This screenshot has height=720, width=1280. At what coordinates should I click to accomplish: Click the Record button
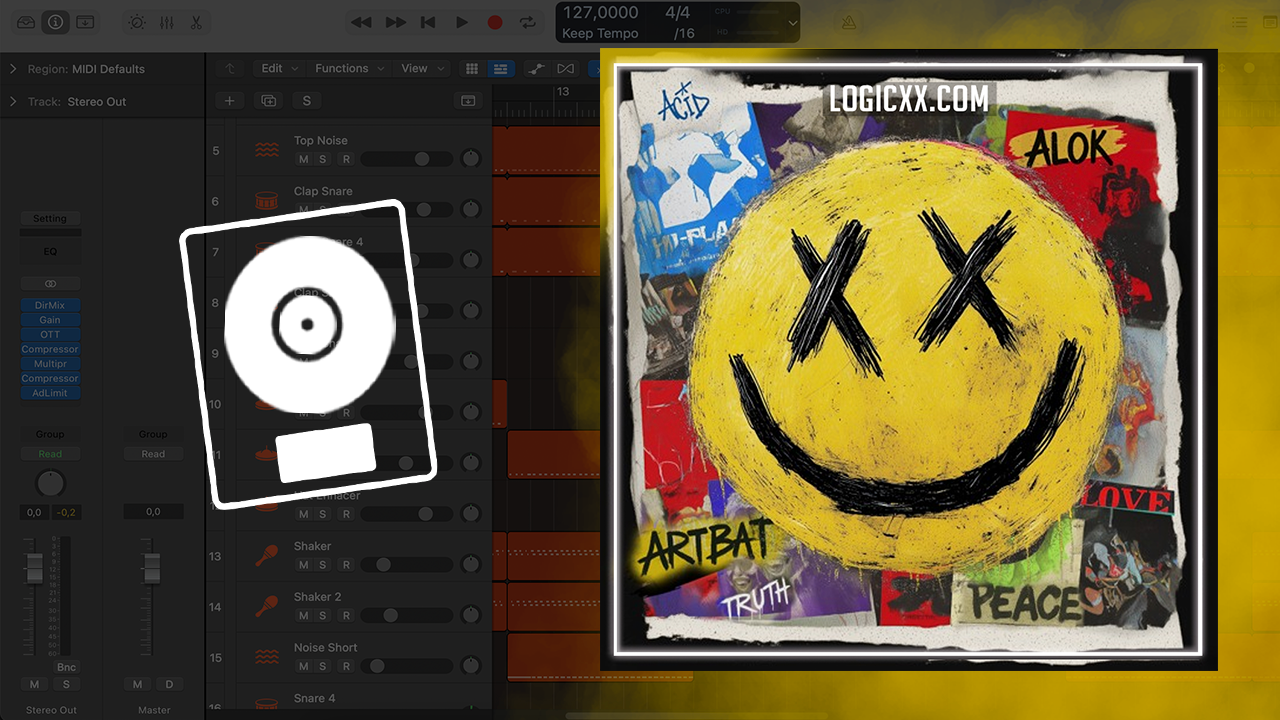pos(494,22)
